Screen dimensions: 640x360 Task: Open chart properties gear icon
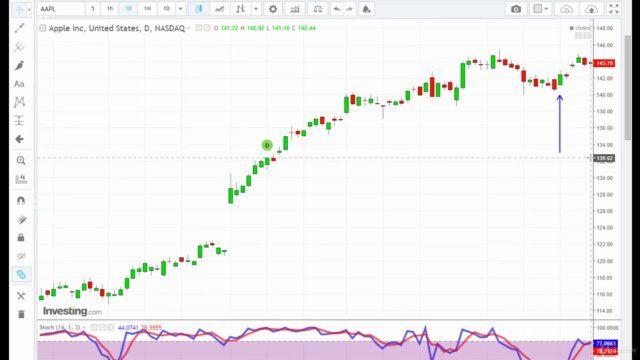point(273,9)
